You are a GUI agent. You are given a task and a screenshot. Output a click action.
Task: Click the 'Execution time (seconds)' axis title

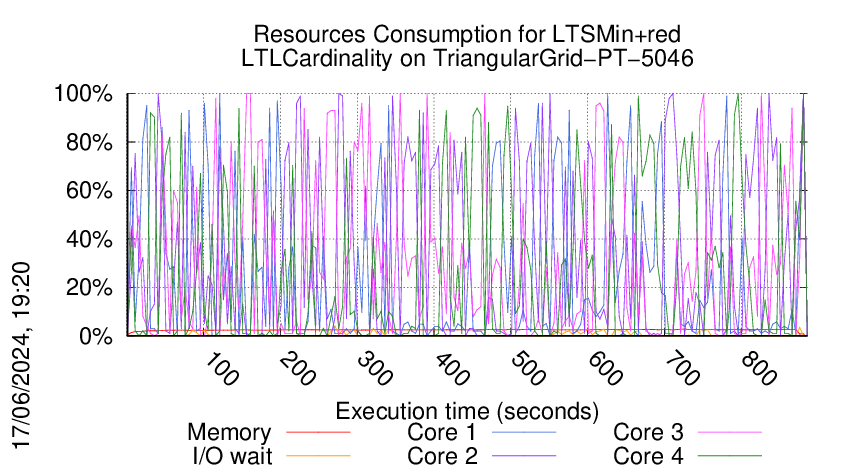(x=467, y=411)
